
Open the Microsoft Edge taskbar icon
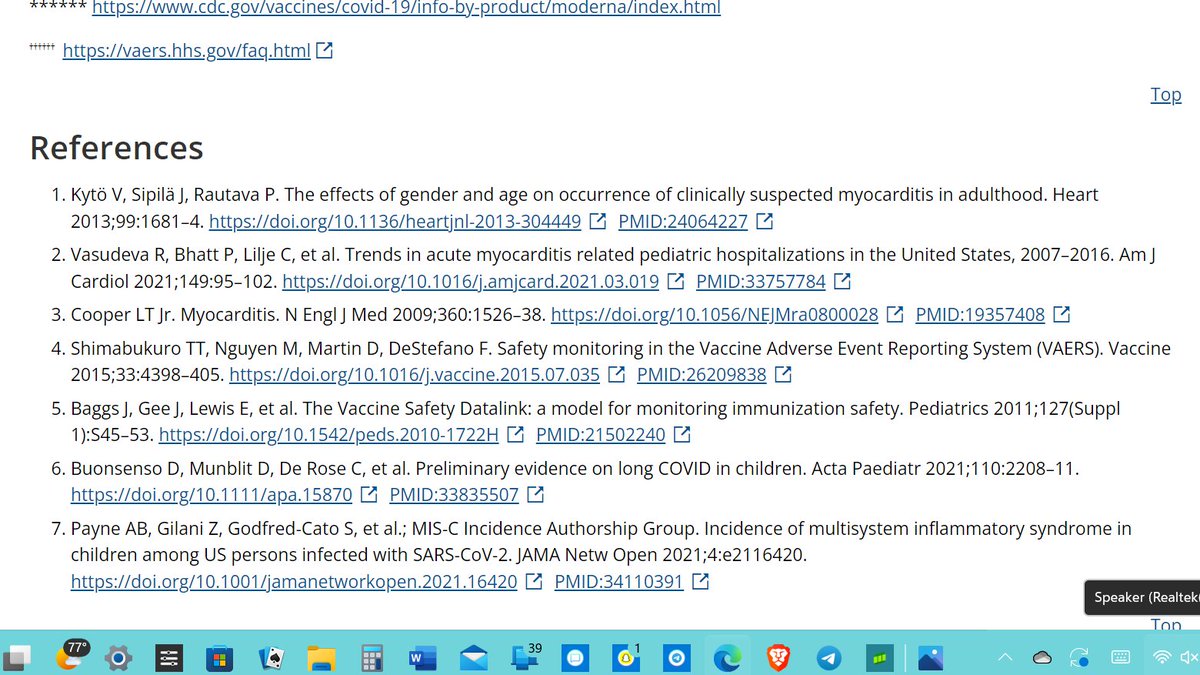[x=726, y=658]
